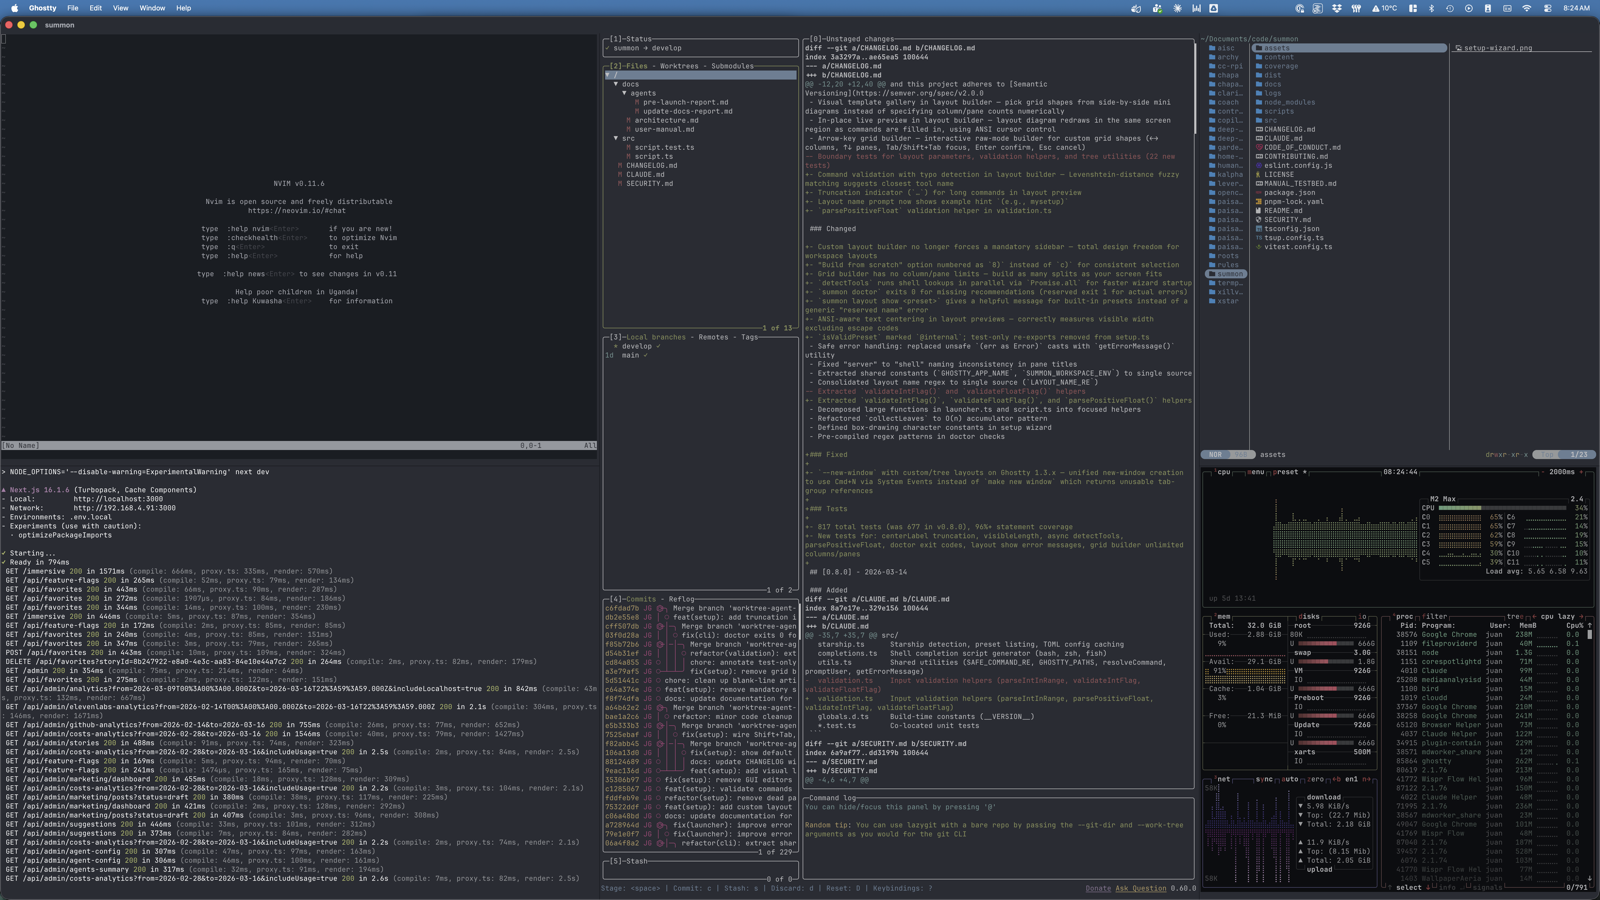Click the Ask Question link at the bottom
1600x900 pixels.
1140,888
